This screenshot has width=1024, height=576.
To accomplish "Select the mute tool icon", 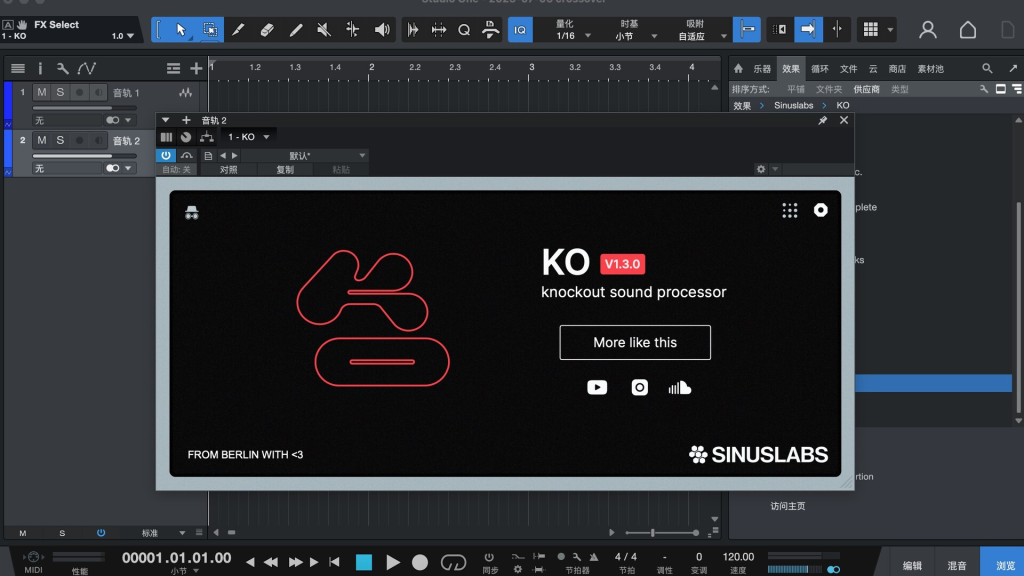I will pyautogui.click(x=324, y=29).
